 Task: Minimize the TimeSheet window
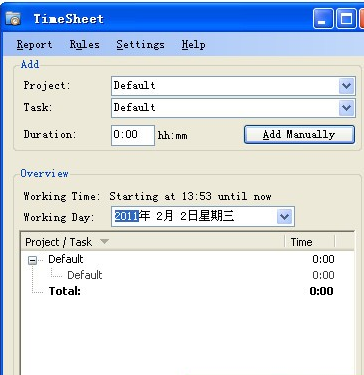coord(323,19)
